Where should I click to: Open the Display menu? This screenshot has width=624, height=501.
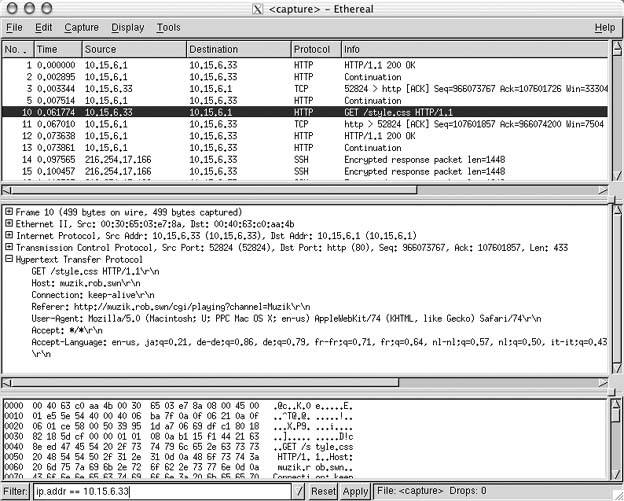127,28
